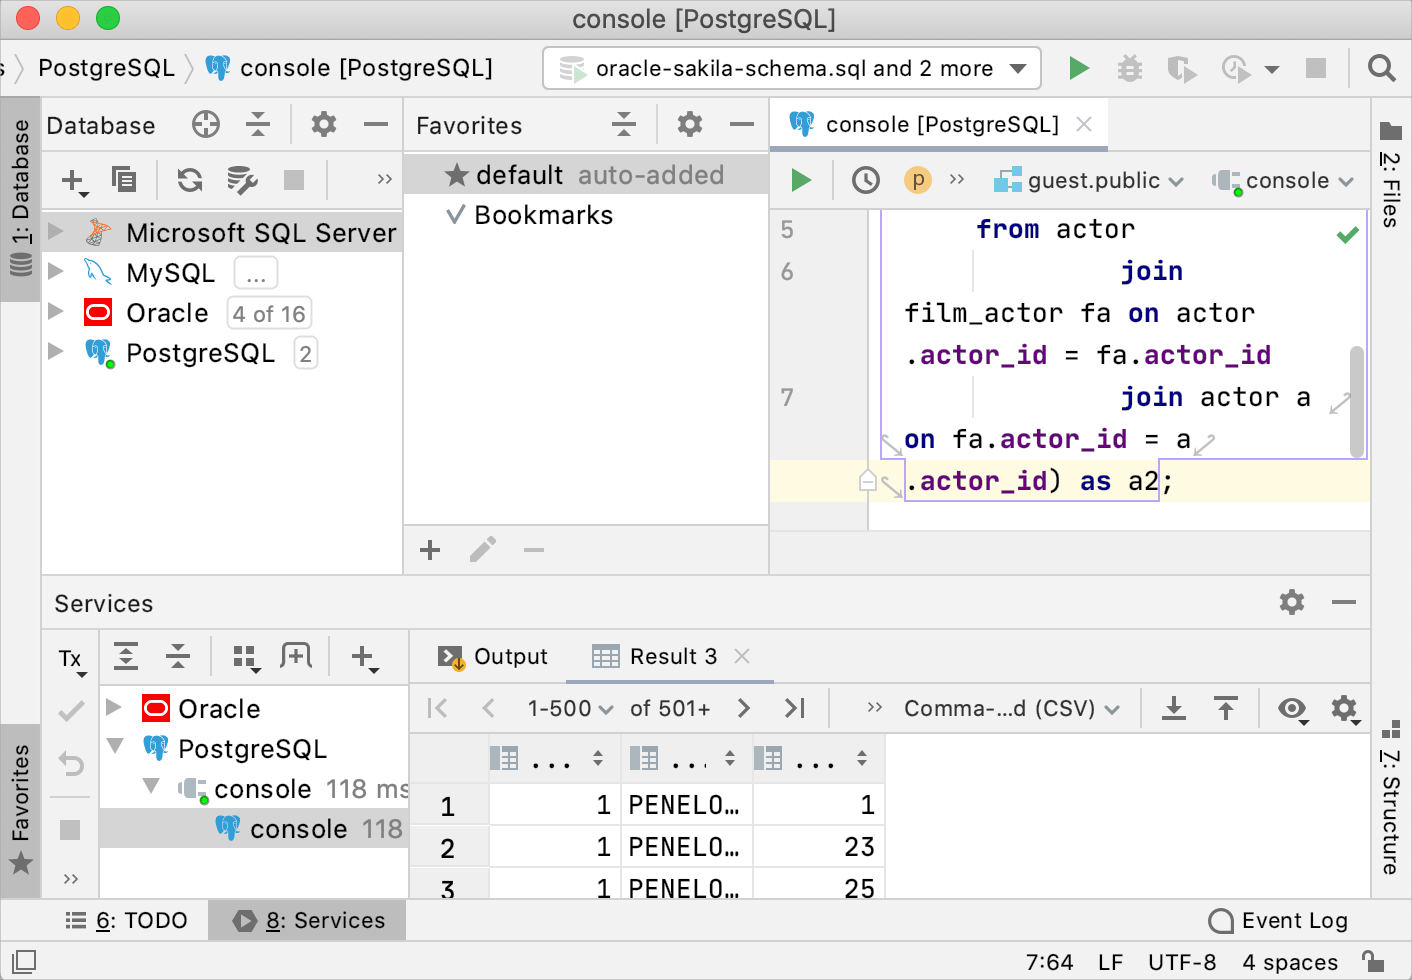Click the debug bug icon in toolbar

pos(1129,68)
